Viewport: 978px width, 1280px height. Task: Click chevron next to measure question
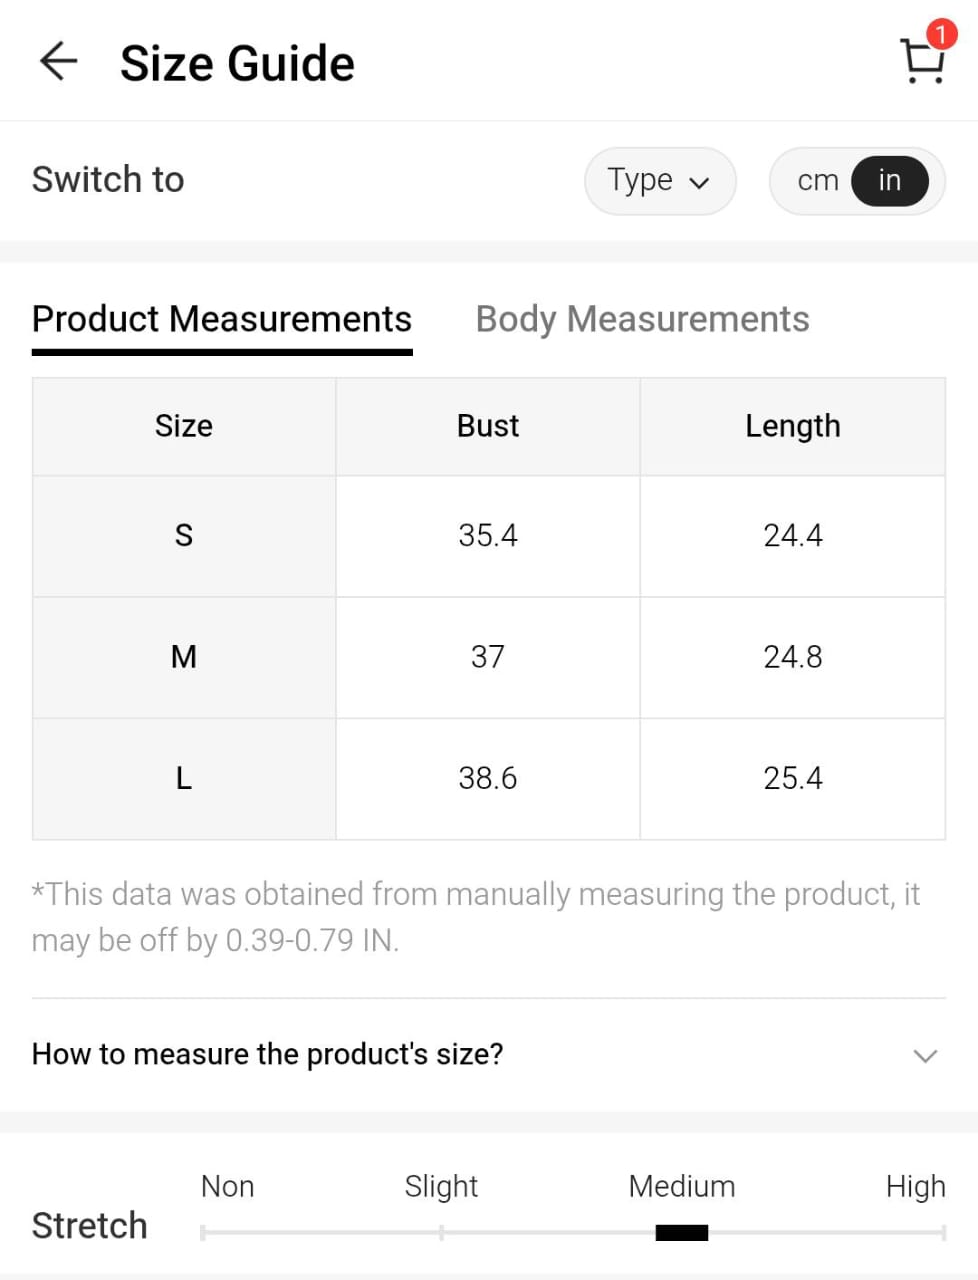pos(925,1055)
